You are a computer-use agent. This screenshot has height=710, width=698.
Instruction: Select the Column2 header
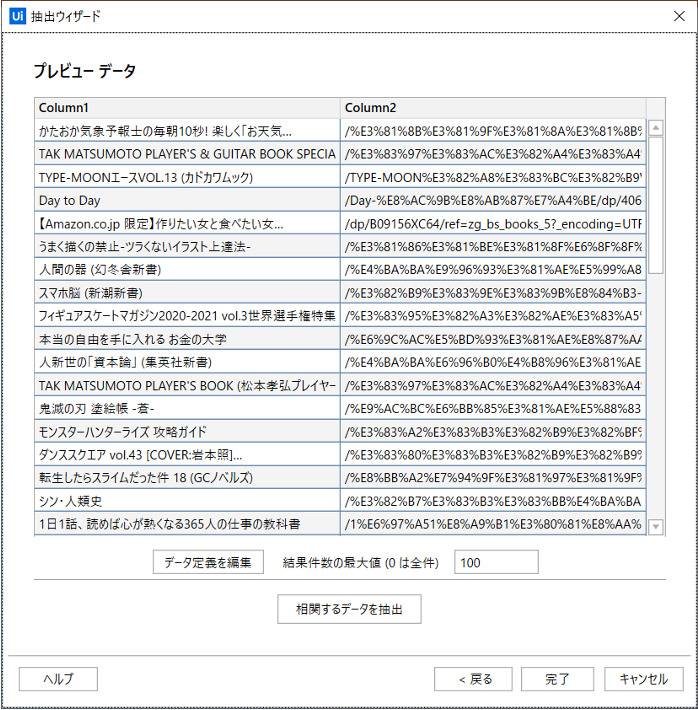coord(493,108)
